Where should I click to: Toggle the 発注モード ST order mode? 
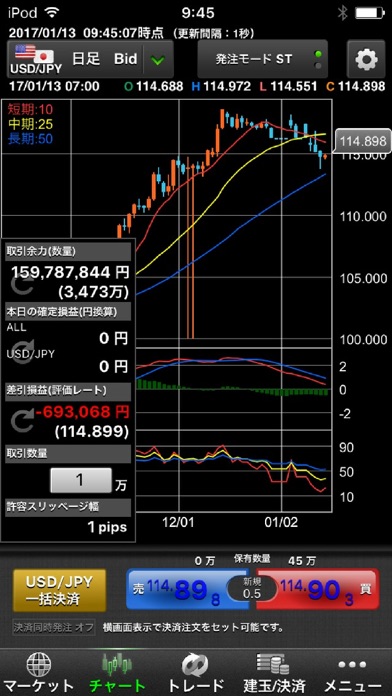[262, 59]
